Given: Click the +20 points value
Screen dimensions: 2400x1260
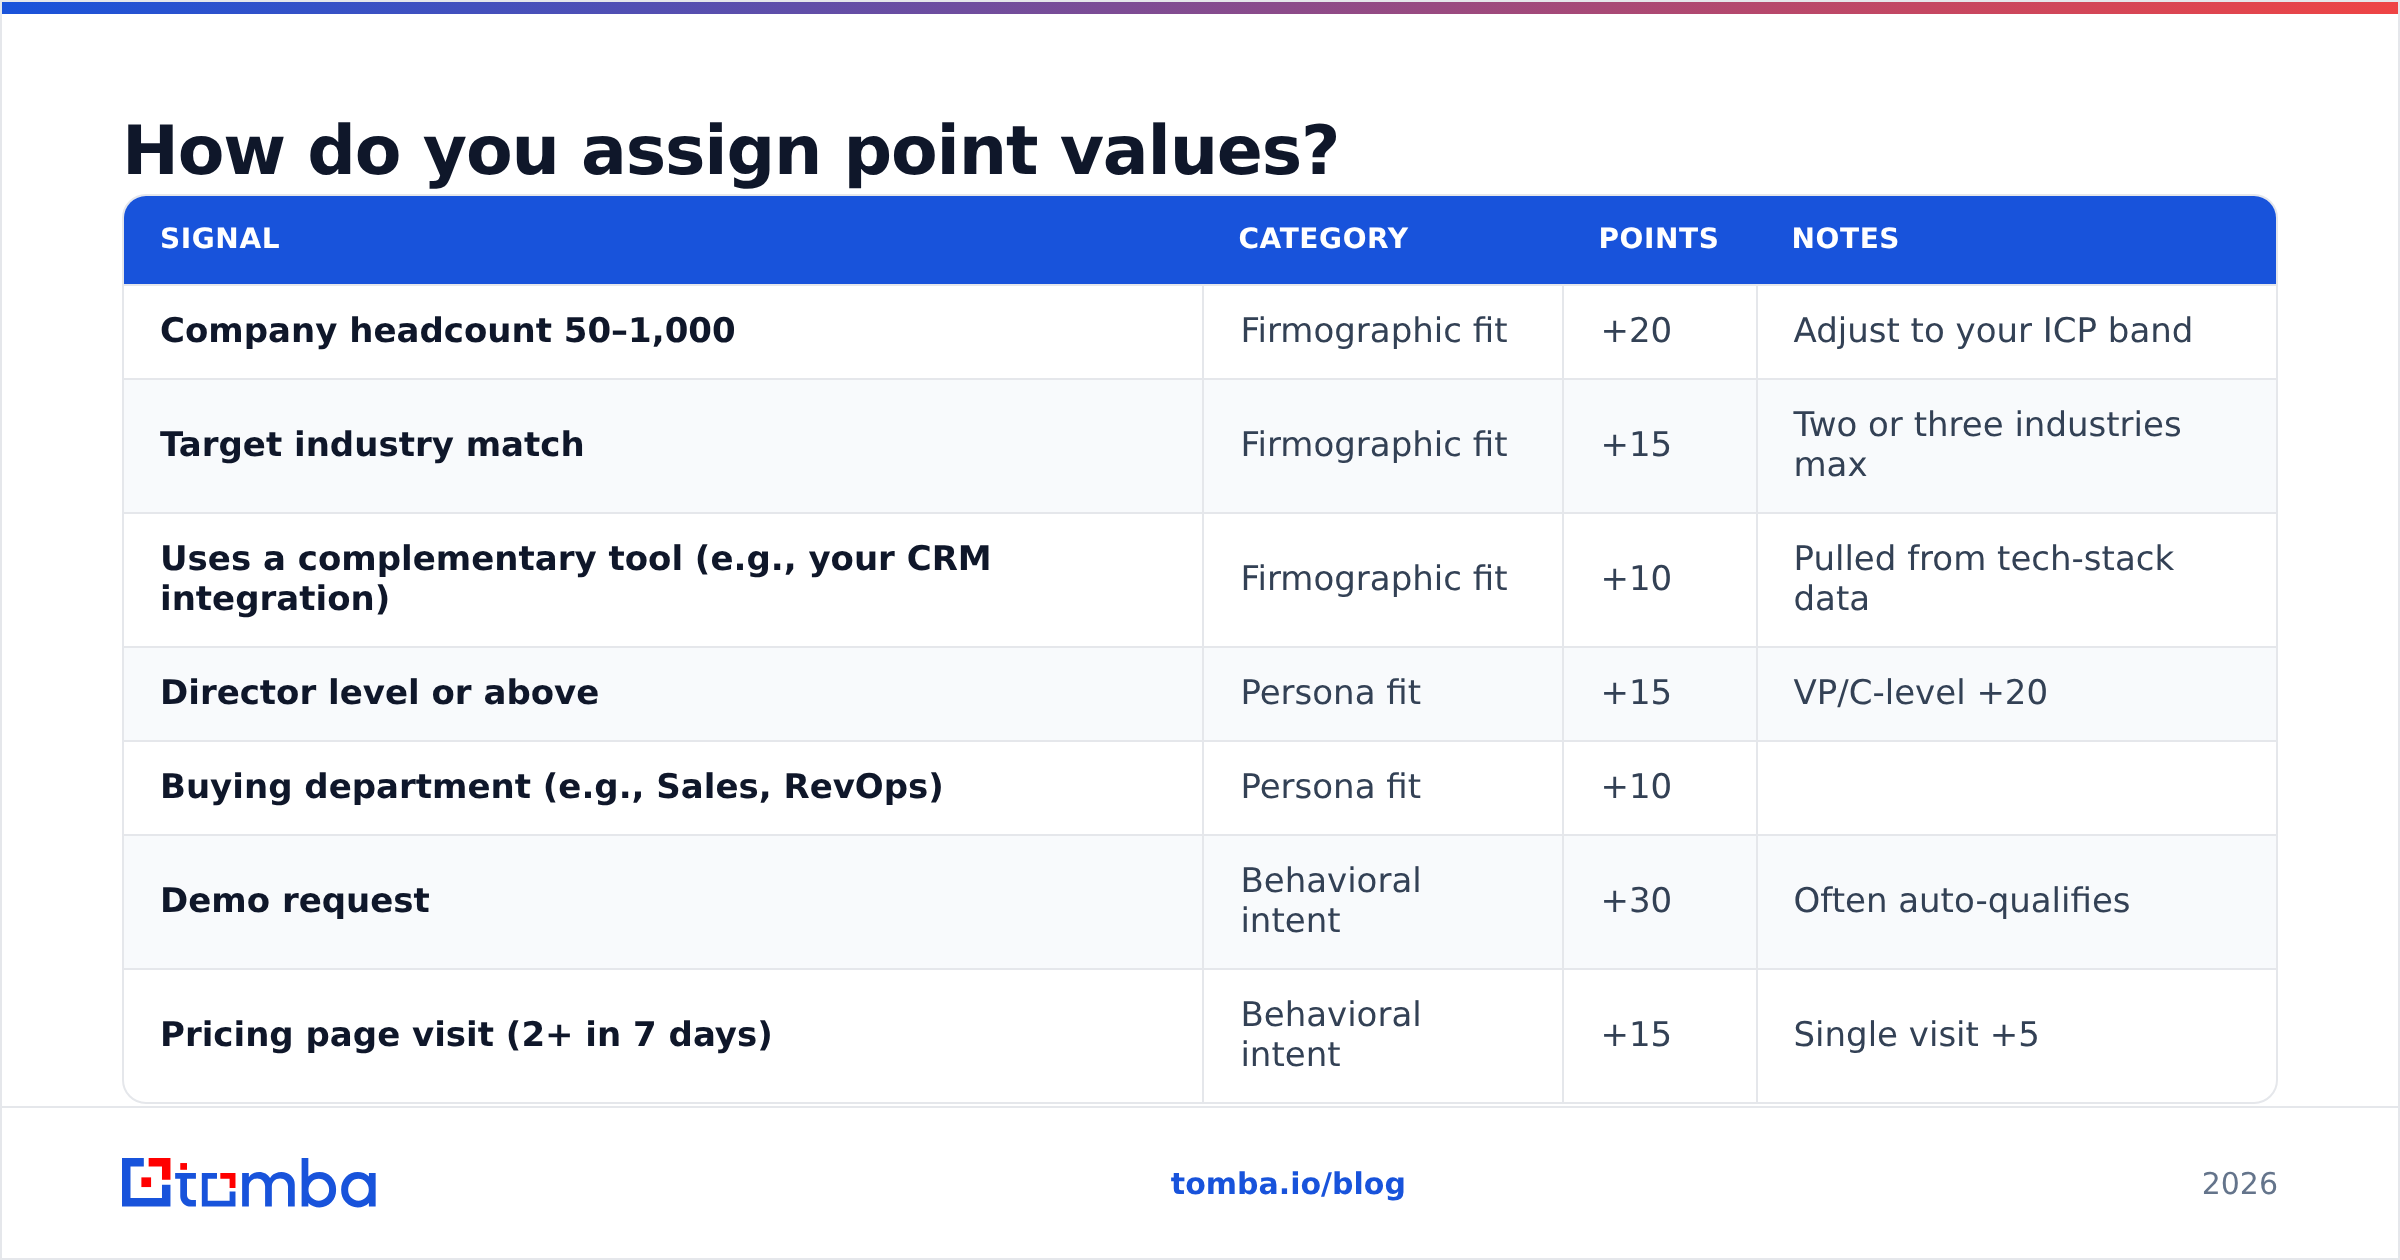Looking at the screenshot, I should pos(1636,331).
